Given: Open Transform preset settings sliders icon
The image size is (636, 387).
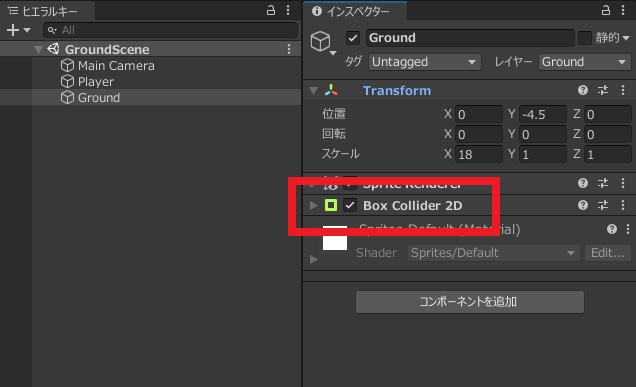Looking at the screenshot, I should pyautogui.click(x=603, y=90).
